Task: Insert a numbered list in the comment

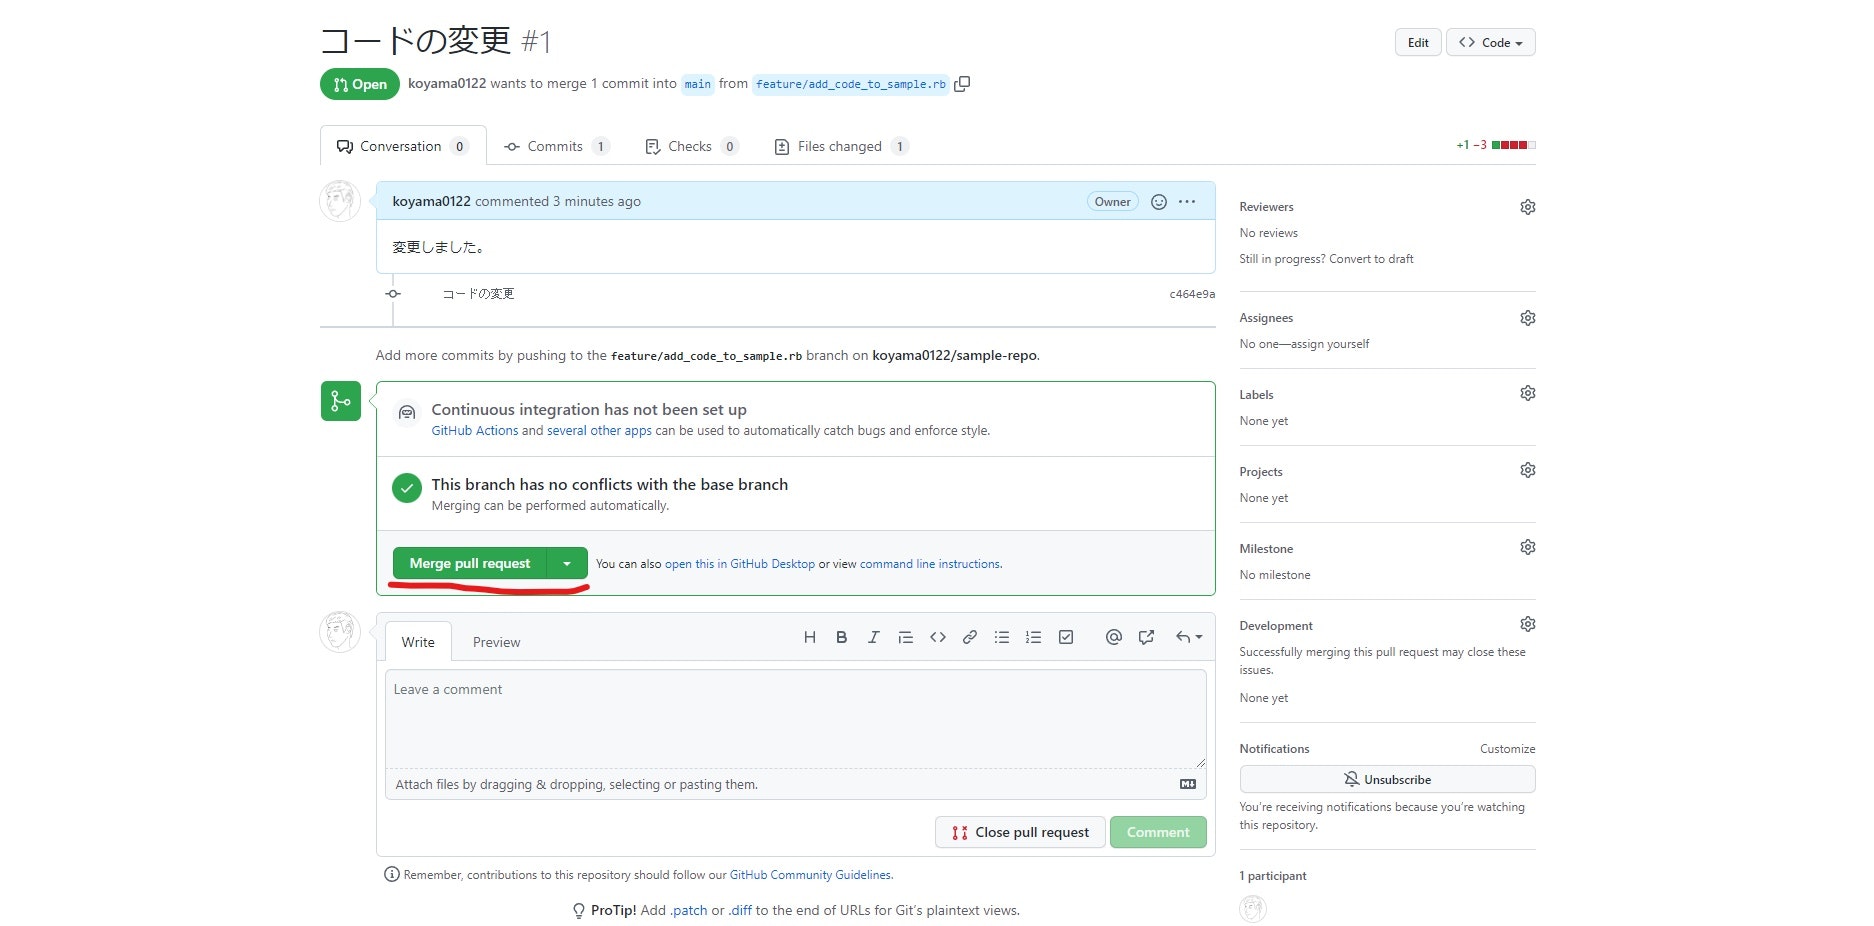Action: (x=1034, y=637)
